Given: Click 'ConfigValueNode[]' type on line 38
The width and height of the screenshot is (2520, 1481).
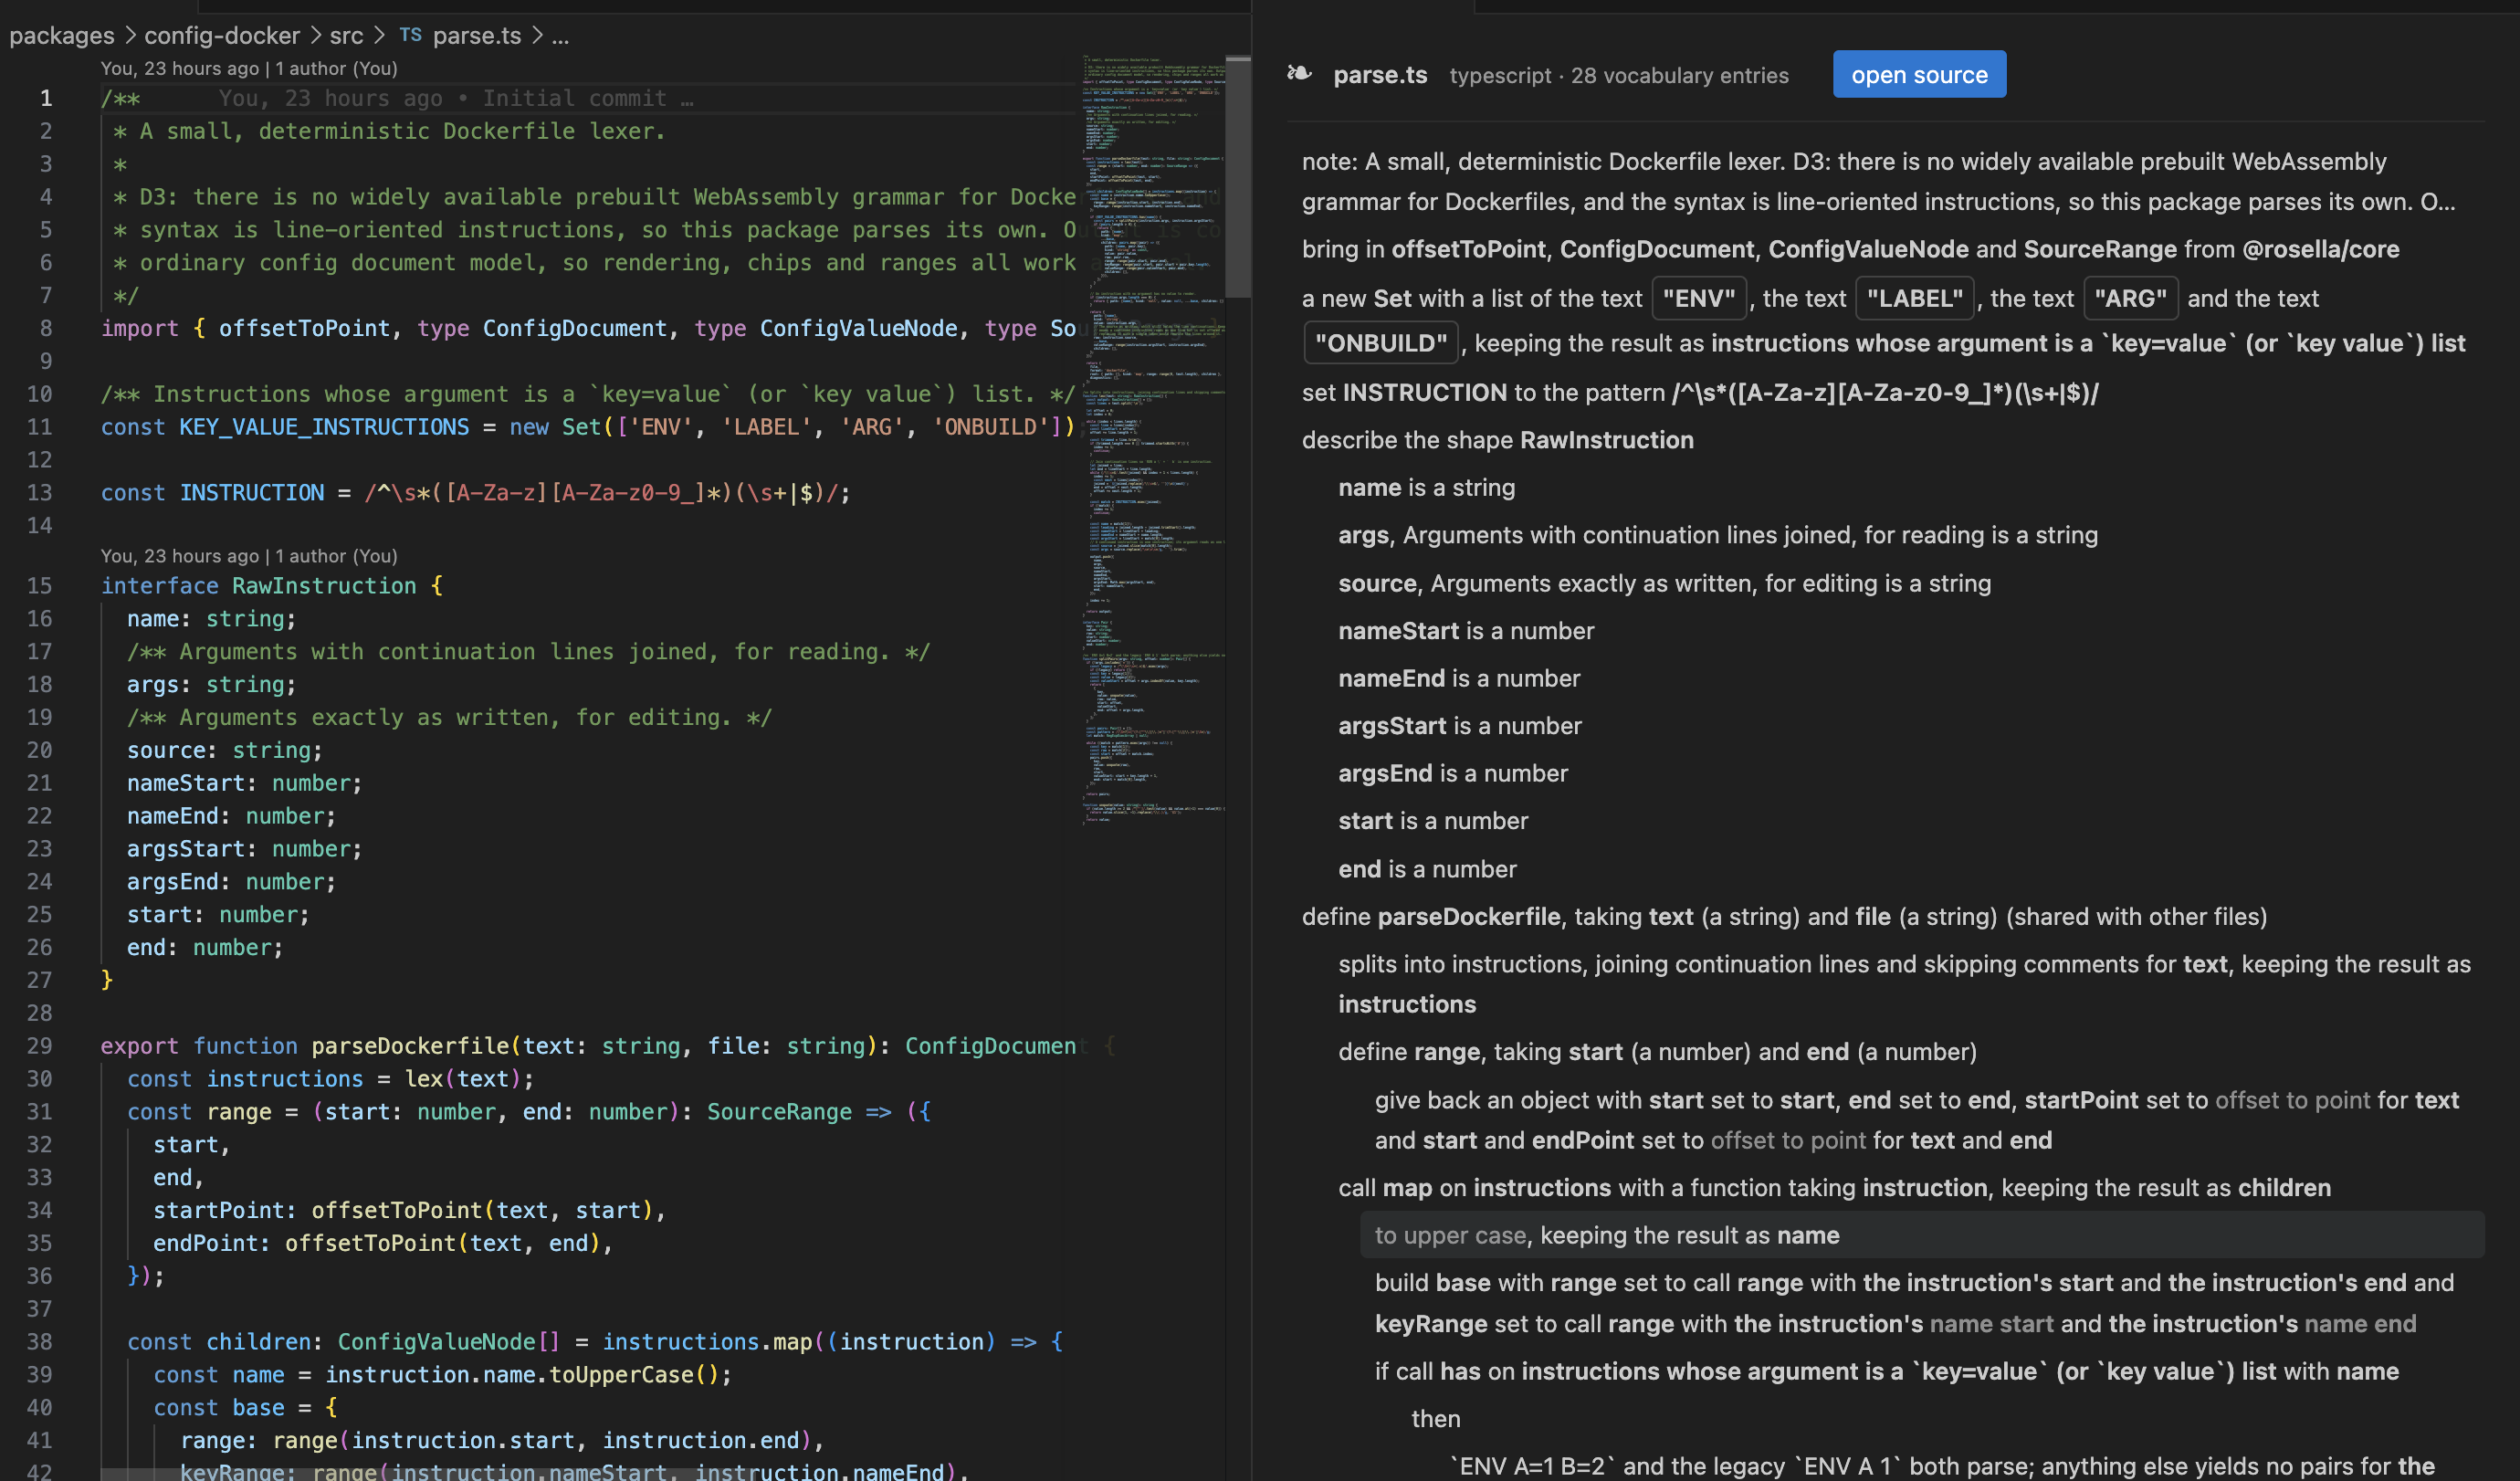Looking at the screenshot, I should [449, 1342].
